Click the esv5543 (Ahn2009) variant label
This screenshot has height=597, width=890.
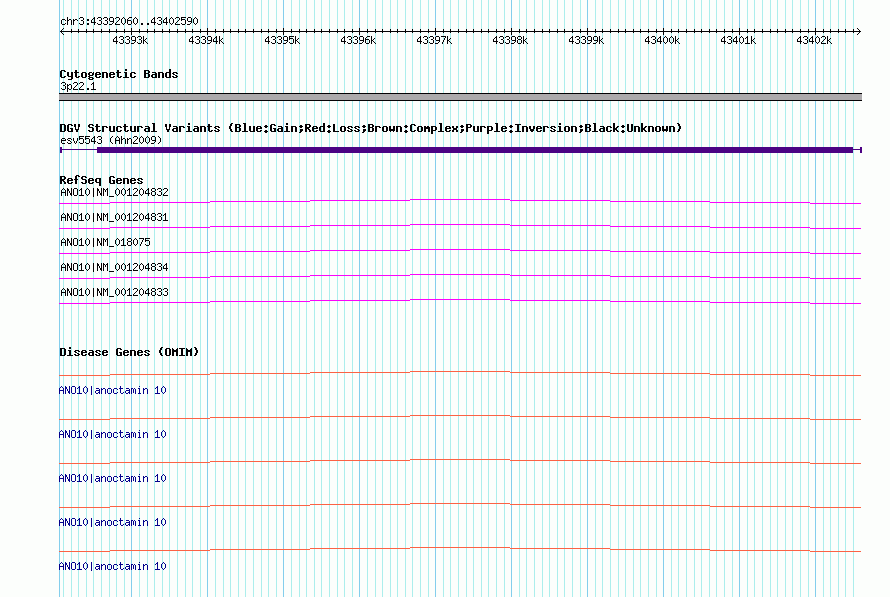pos(111,140)
